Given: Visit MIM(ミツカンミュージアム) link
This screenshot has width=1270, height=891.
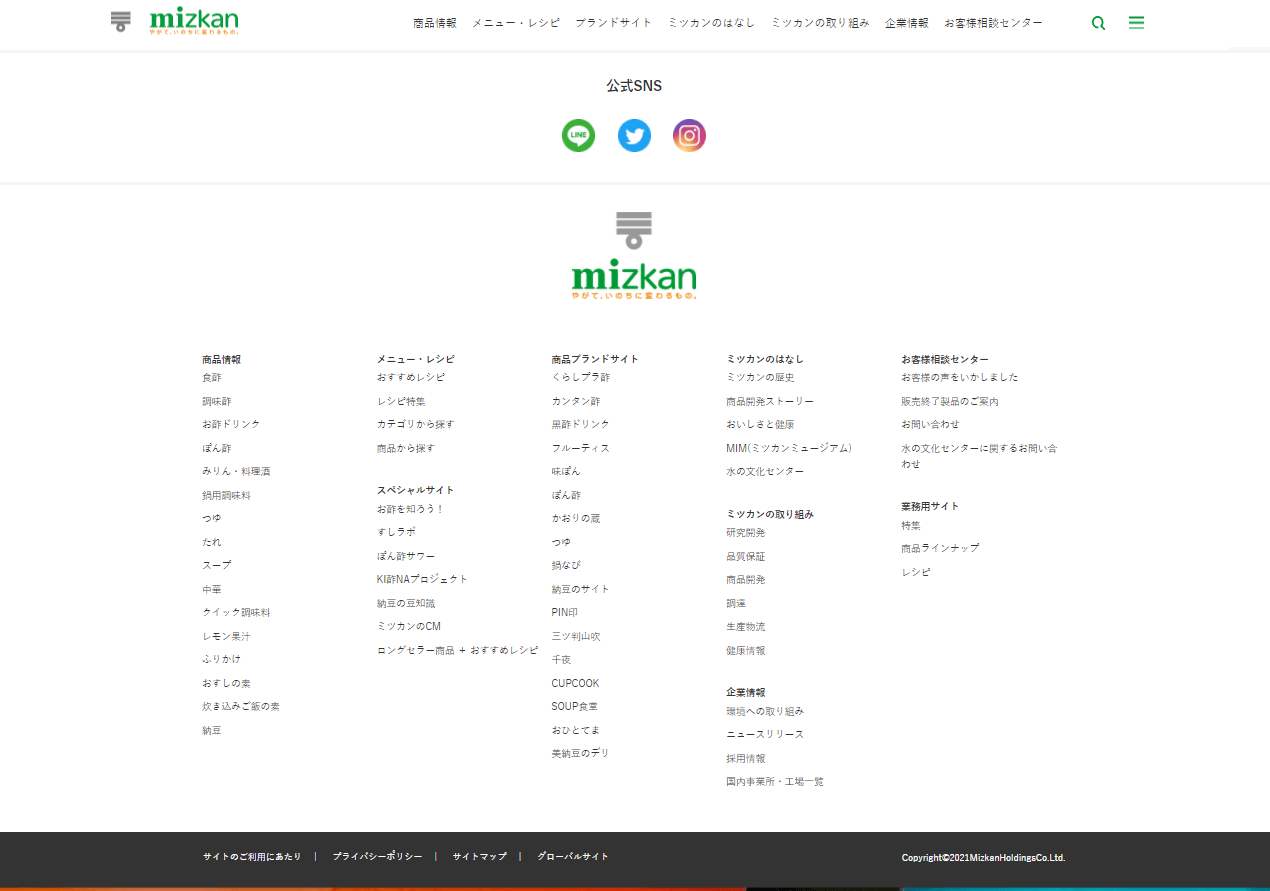Looking at the screenshot, I should (789, 448).
